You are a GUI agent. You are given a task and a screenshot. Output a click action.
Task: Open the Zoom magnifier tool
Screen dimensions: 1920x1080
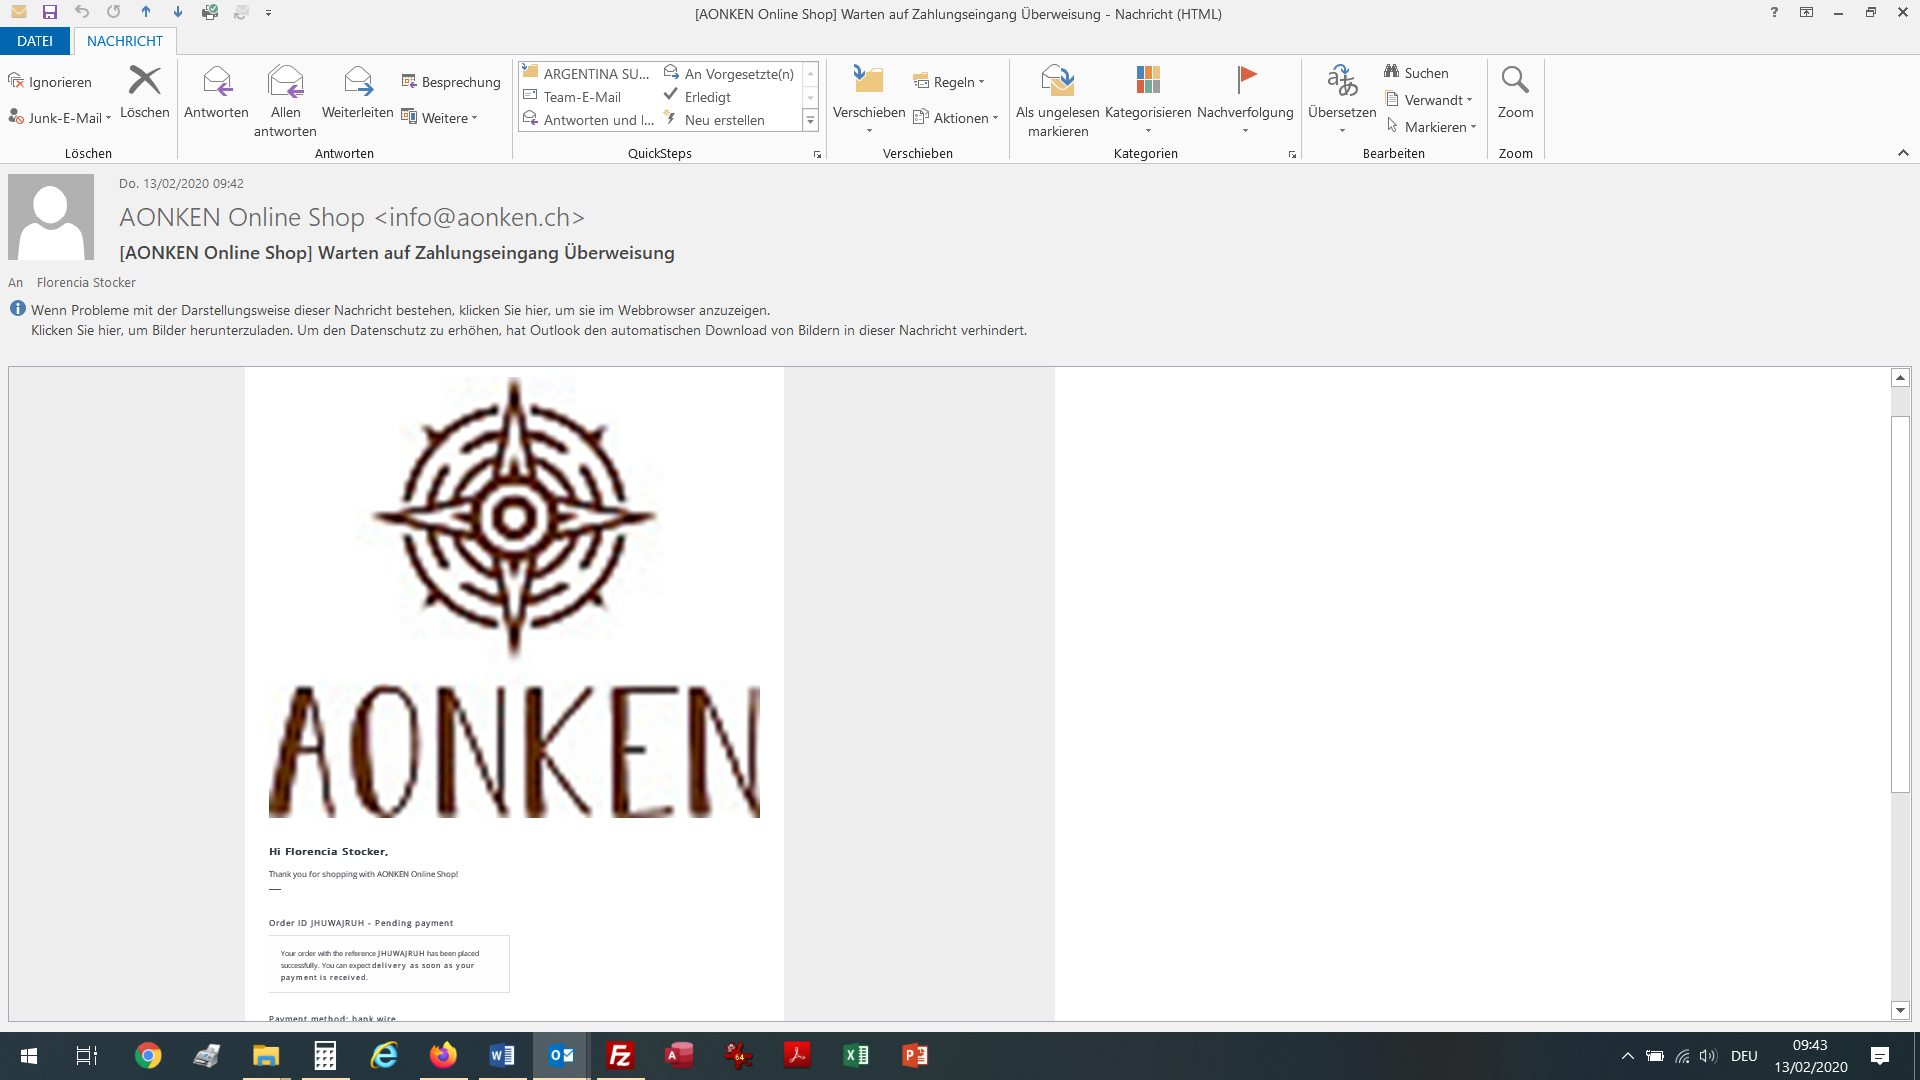[1515, 82]
